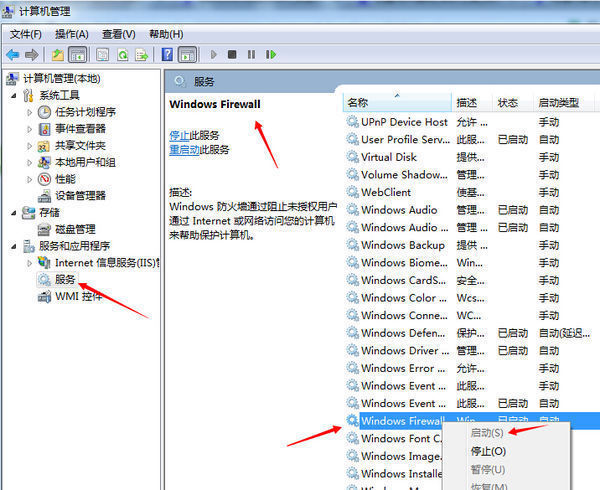
Task: Click the Back arrow toolbar icon
Action: [x=13, y=55]
